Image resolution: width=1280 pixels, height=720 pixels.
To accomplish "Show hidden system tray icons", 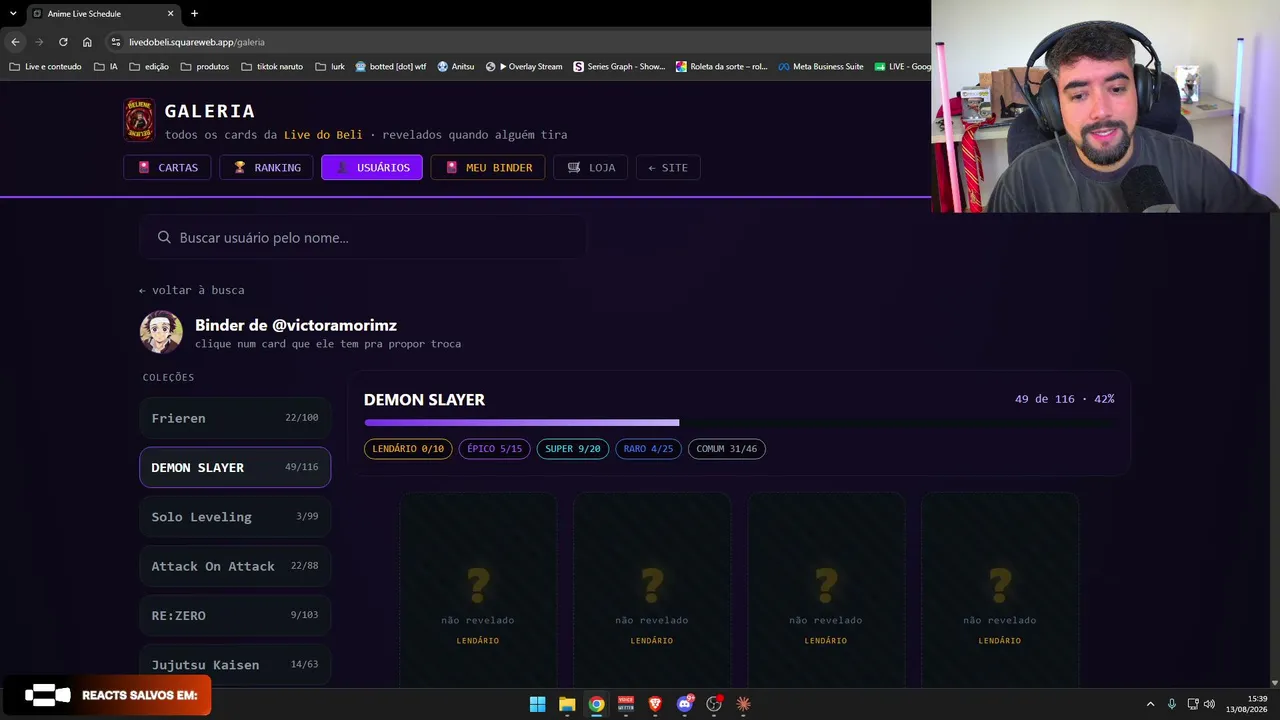I will coord(1150,704).
